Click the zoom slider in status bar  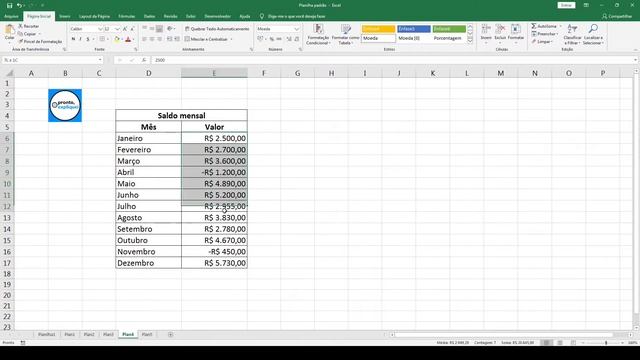coord(606,343)
